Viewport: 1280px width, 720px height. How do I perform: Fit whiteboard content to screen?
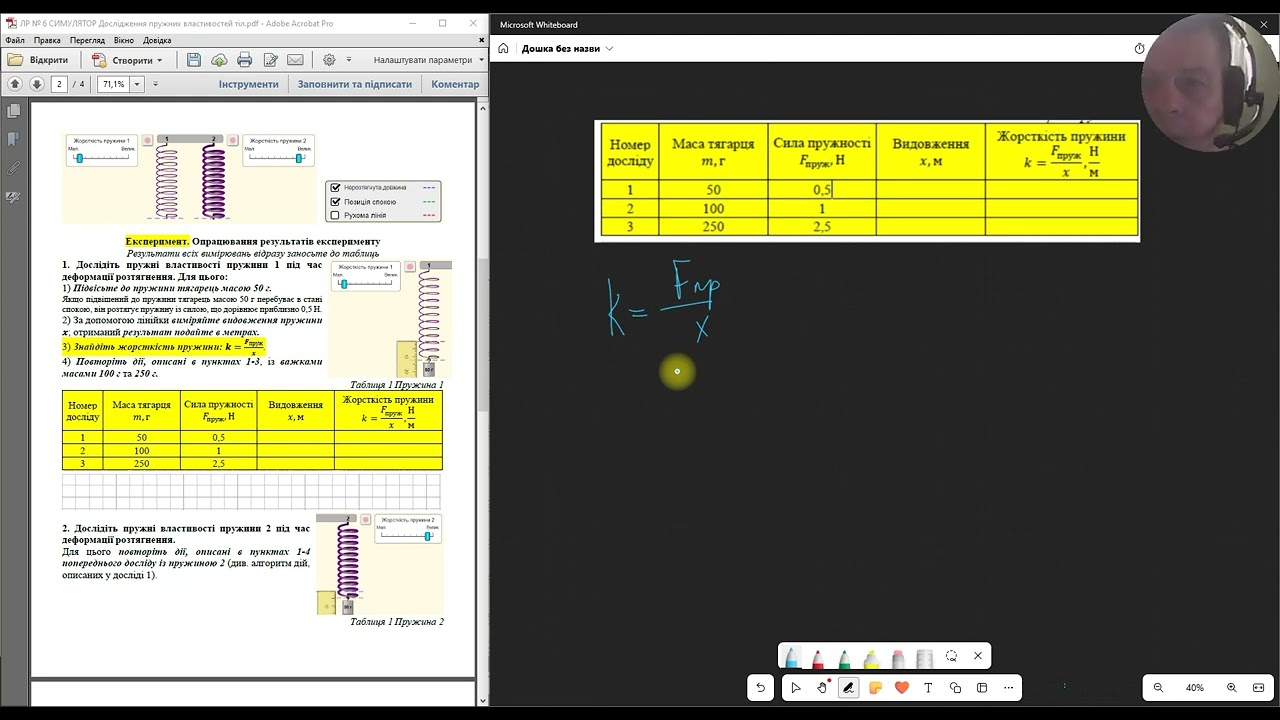coord(1258,688)
